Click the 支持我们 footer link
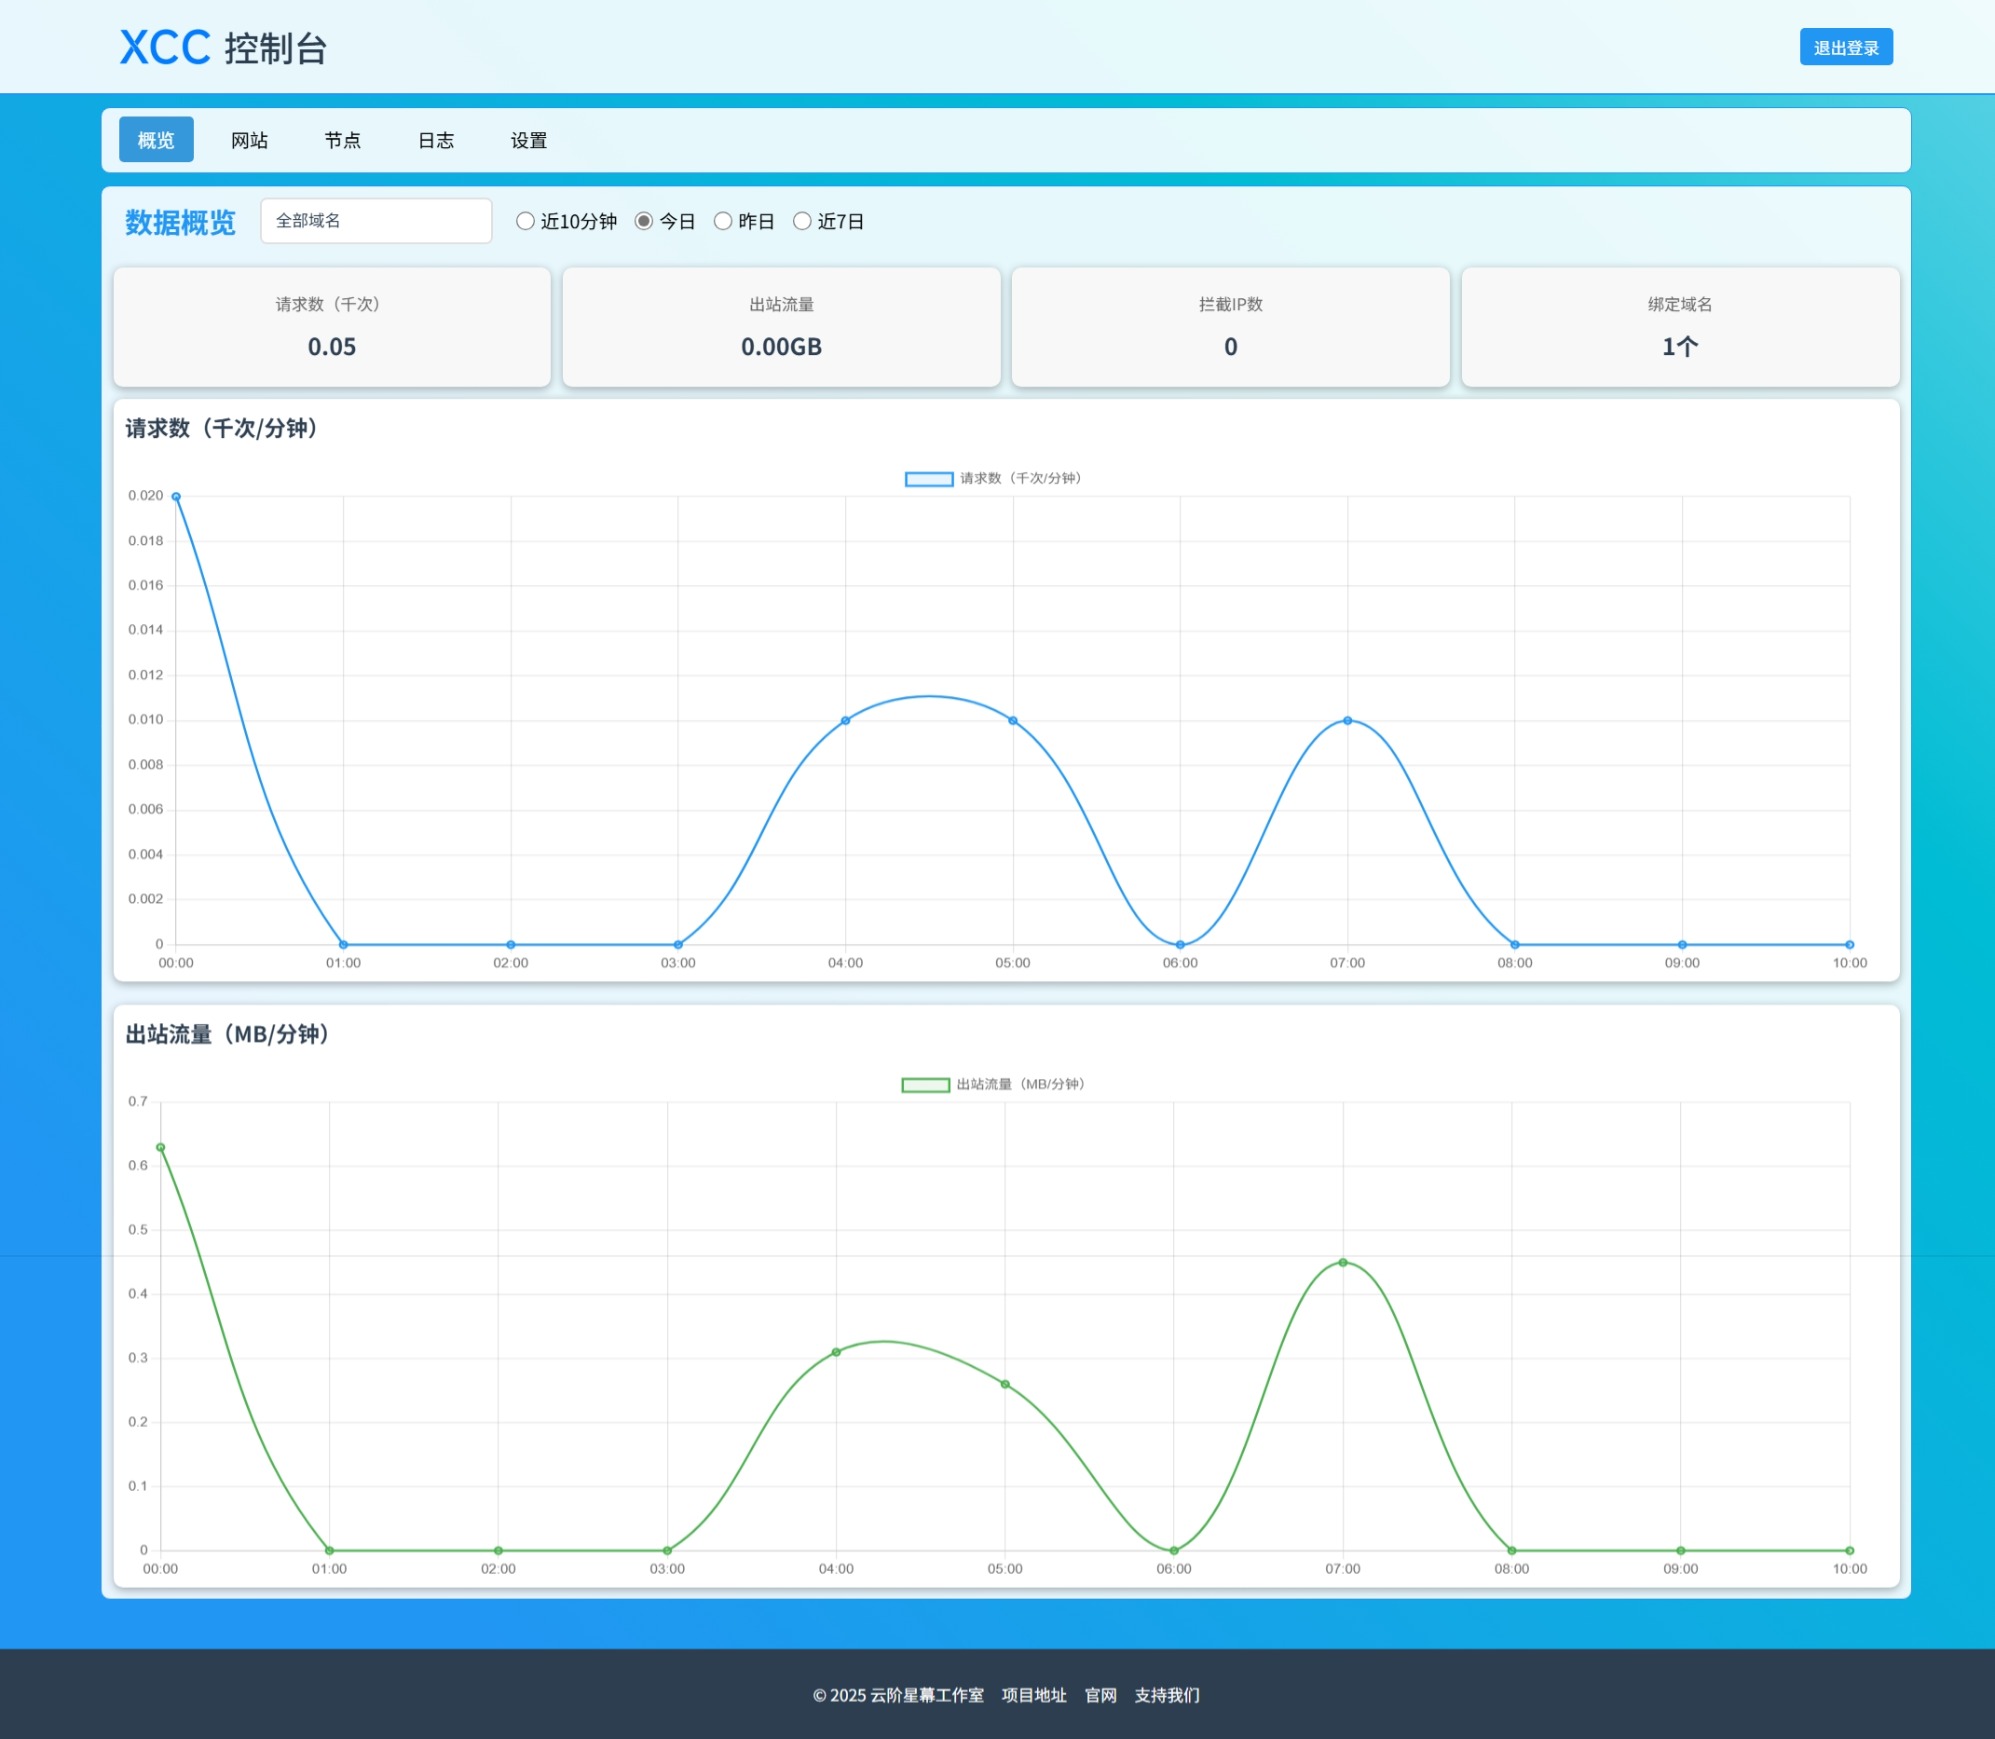Screen dimensions: 1995x1739 pyautogui.click(x=1166, y=1695)
